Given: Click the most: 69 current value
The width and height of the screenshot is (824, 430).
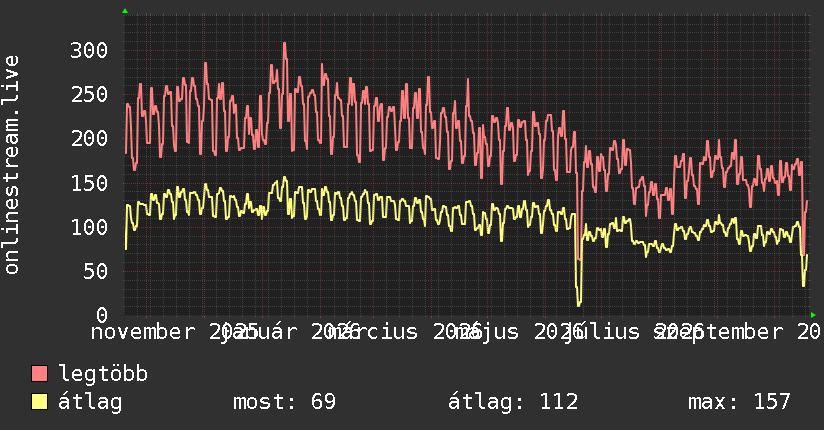Looking at the screenshot, I should (x=284, y=402).
